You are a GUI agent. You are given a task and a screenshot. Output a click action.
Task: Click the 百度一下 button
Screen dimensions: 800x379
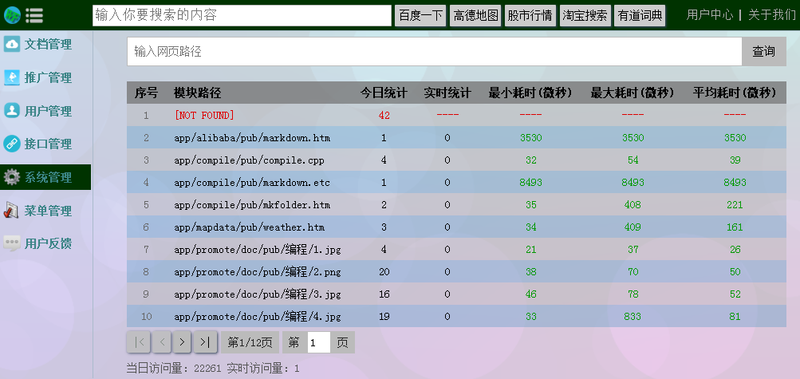click(x=420, y=16)
